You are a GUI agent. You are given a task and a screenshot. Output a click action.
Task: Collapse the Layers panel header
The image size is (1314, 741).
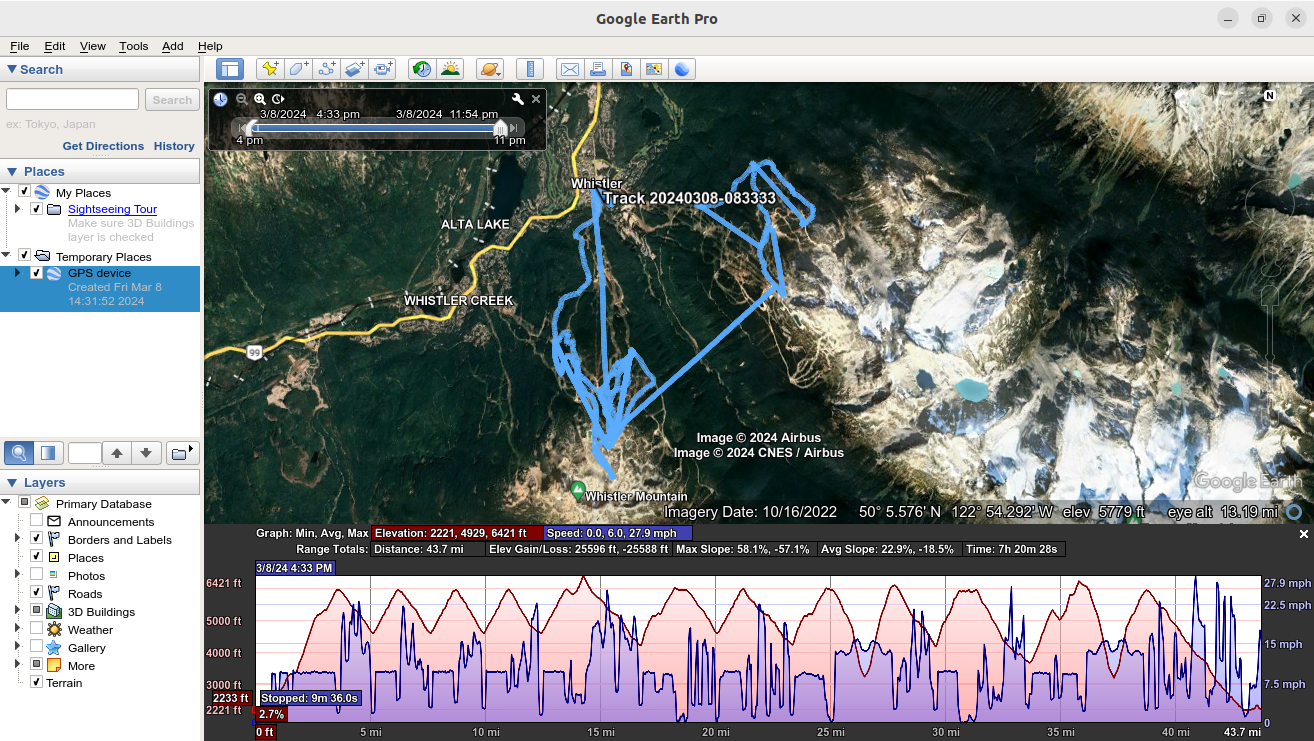pyautogui.click(x=100, y=482)
